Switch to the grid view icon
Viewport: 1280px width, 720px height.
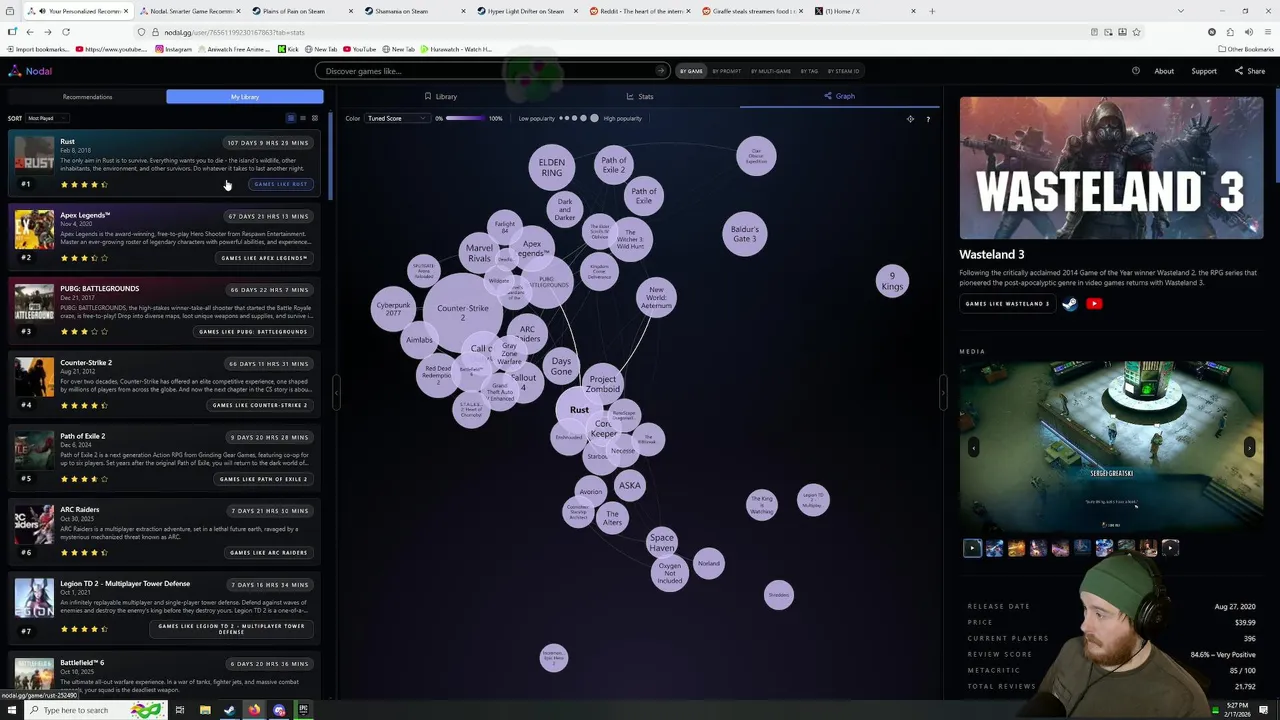click(314, 118)
